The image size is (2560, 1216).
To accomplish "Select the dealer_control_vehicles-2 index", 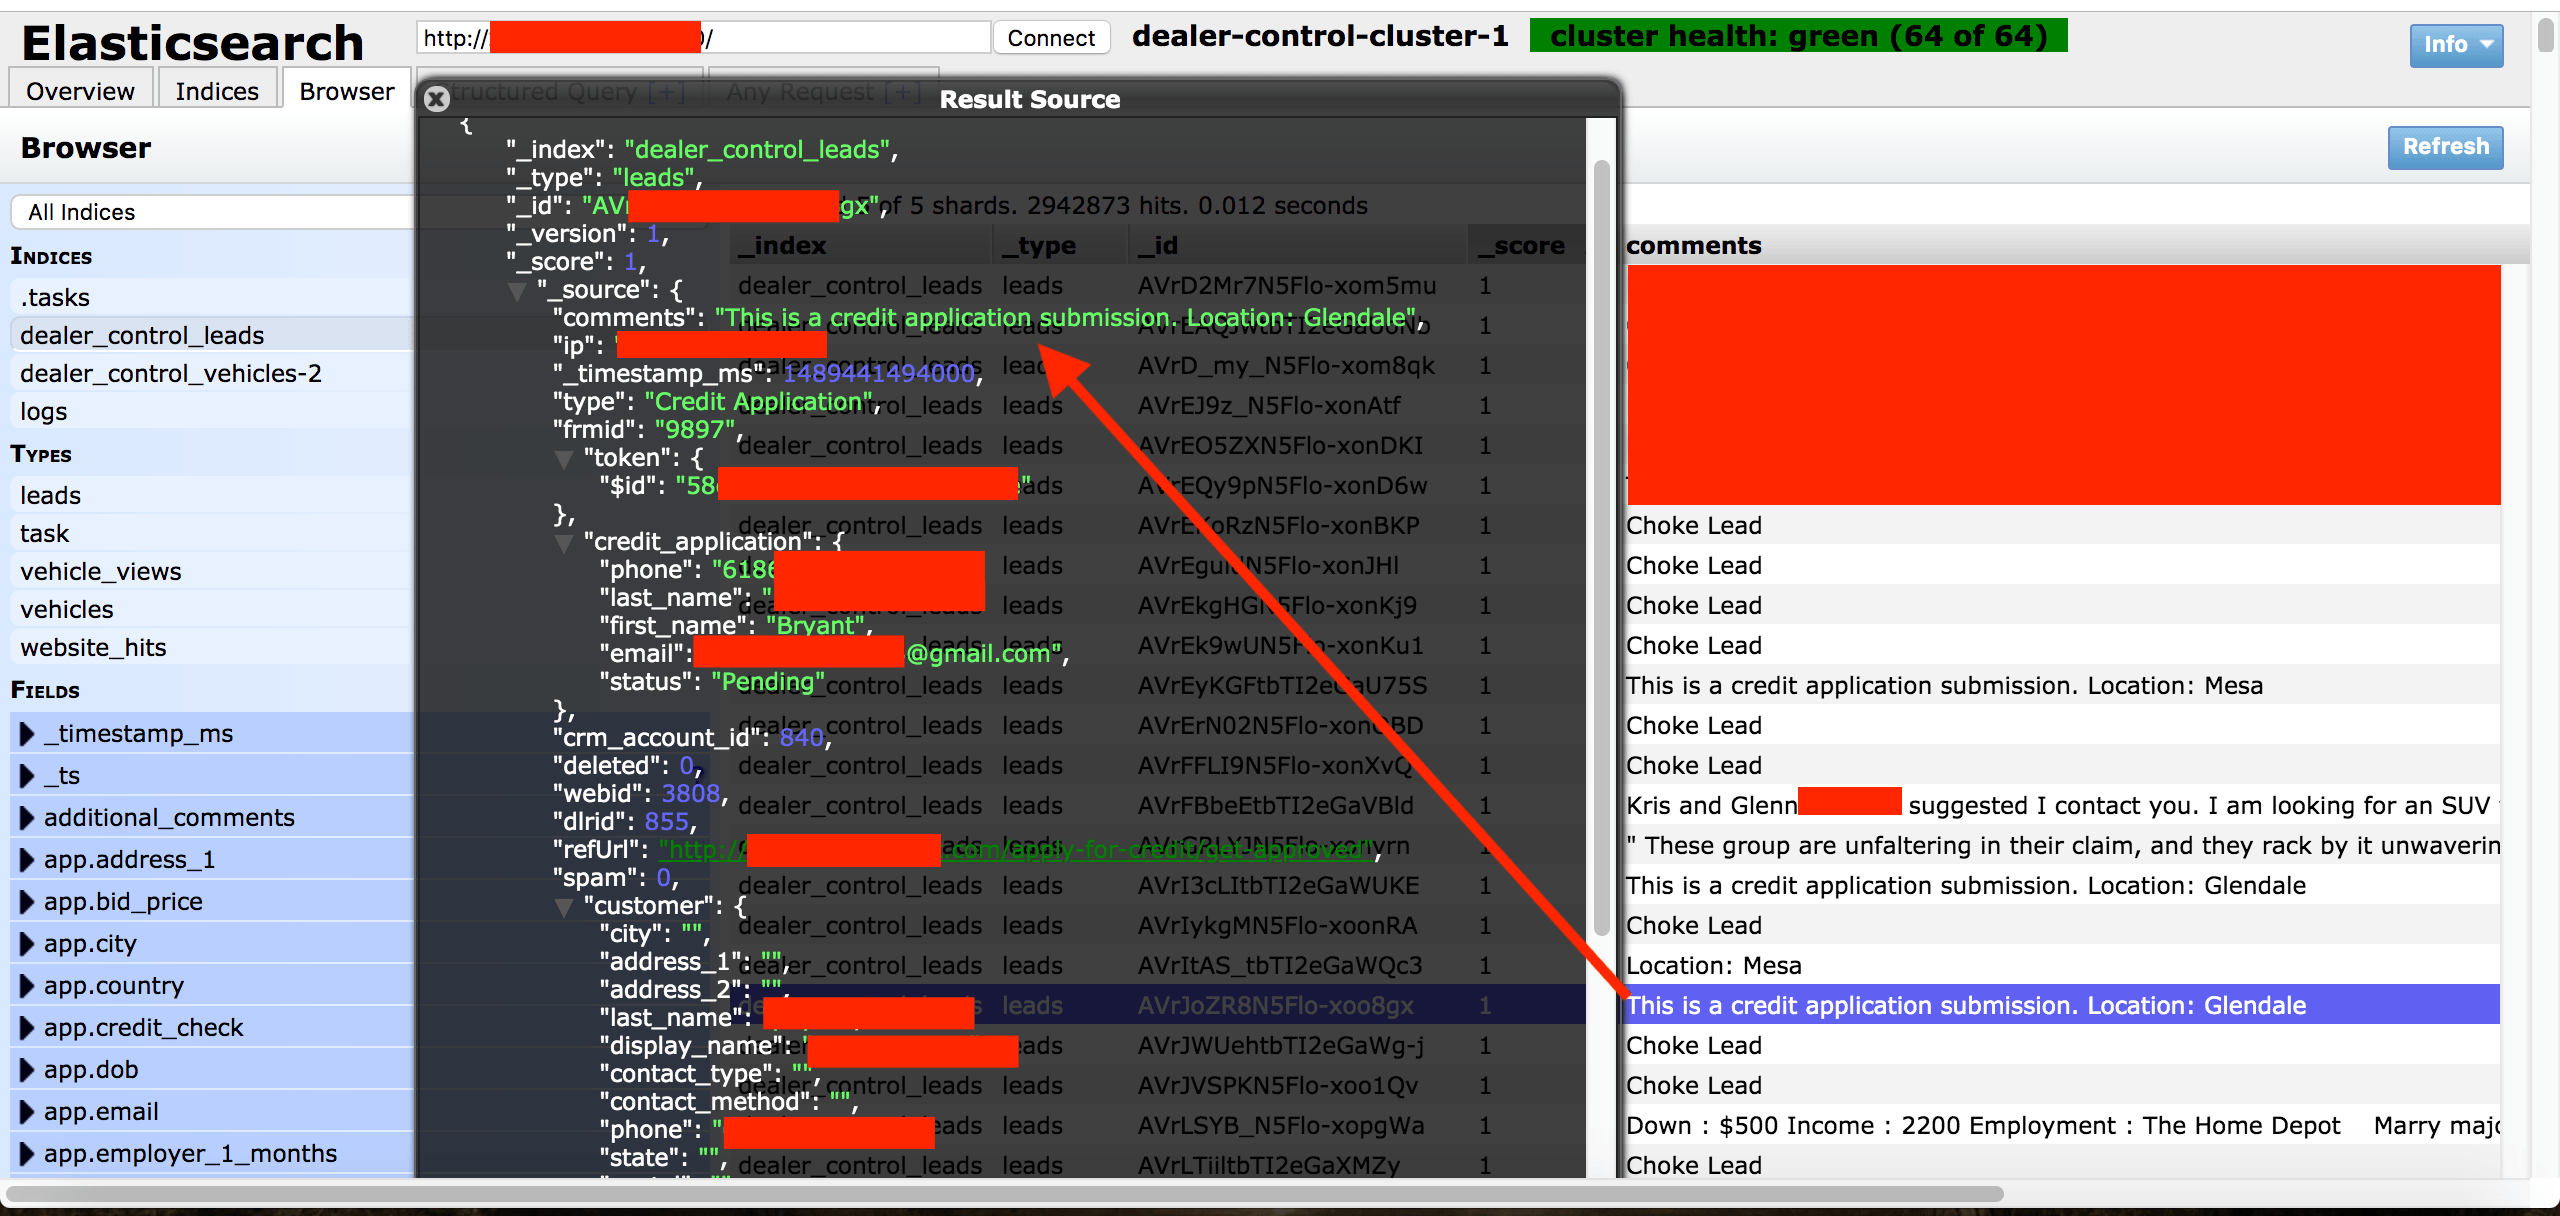I will point(171,374).
